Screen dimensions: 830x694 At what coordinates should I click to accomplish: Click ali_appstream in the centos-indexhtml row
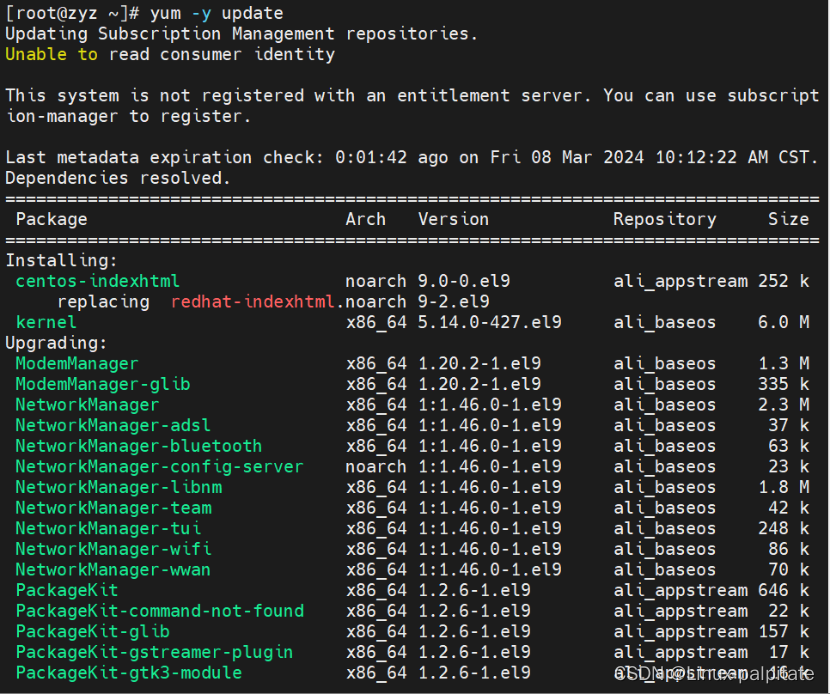681,282
